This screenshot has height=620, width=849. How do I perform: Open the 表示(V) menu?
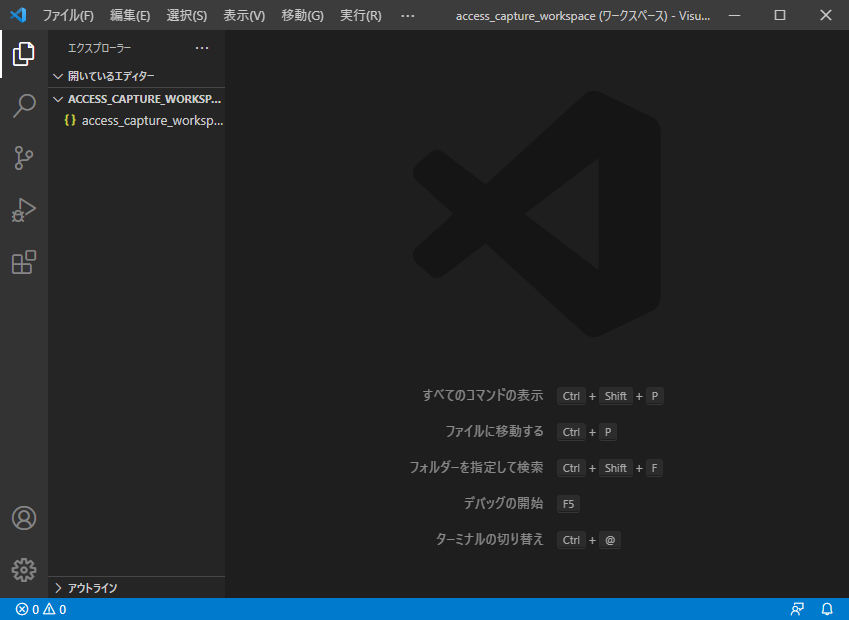244,16
